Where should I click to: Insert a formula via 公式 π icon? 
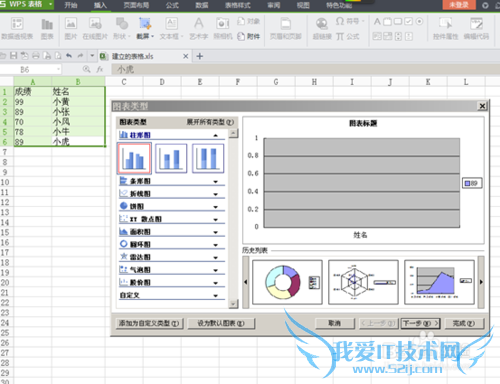[x=348, y=36]
